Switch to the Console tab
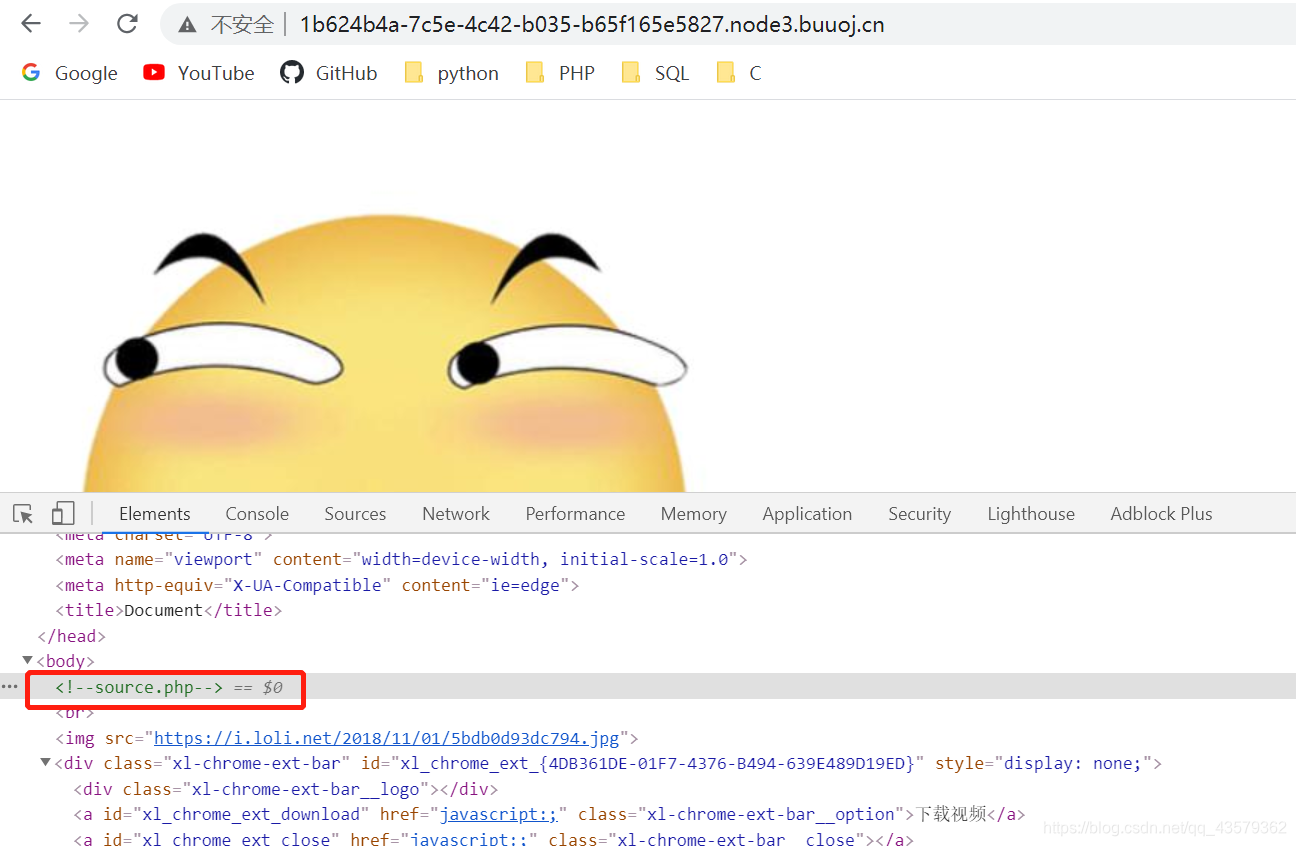This screenshot has width=1296, height=846. [x=256, y=513]
